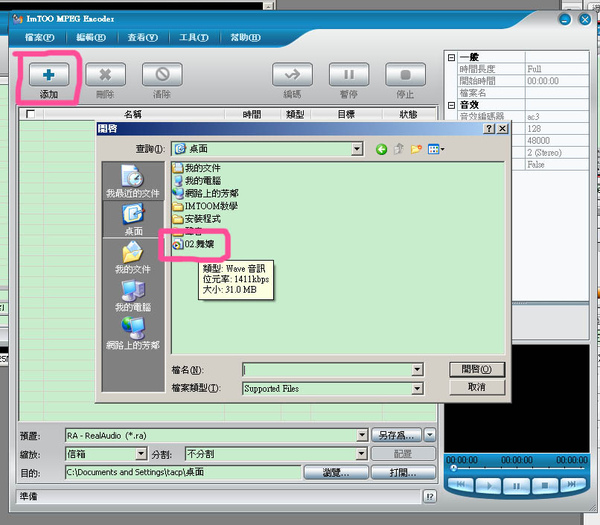Image resolution: width=600 pixels, height=525 pixels.
Task: Open the 檔案(F) menu
Action: coord(39,38)
